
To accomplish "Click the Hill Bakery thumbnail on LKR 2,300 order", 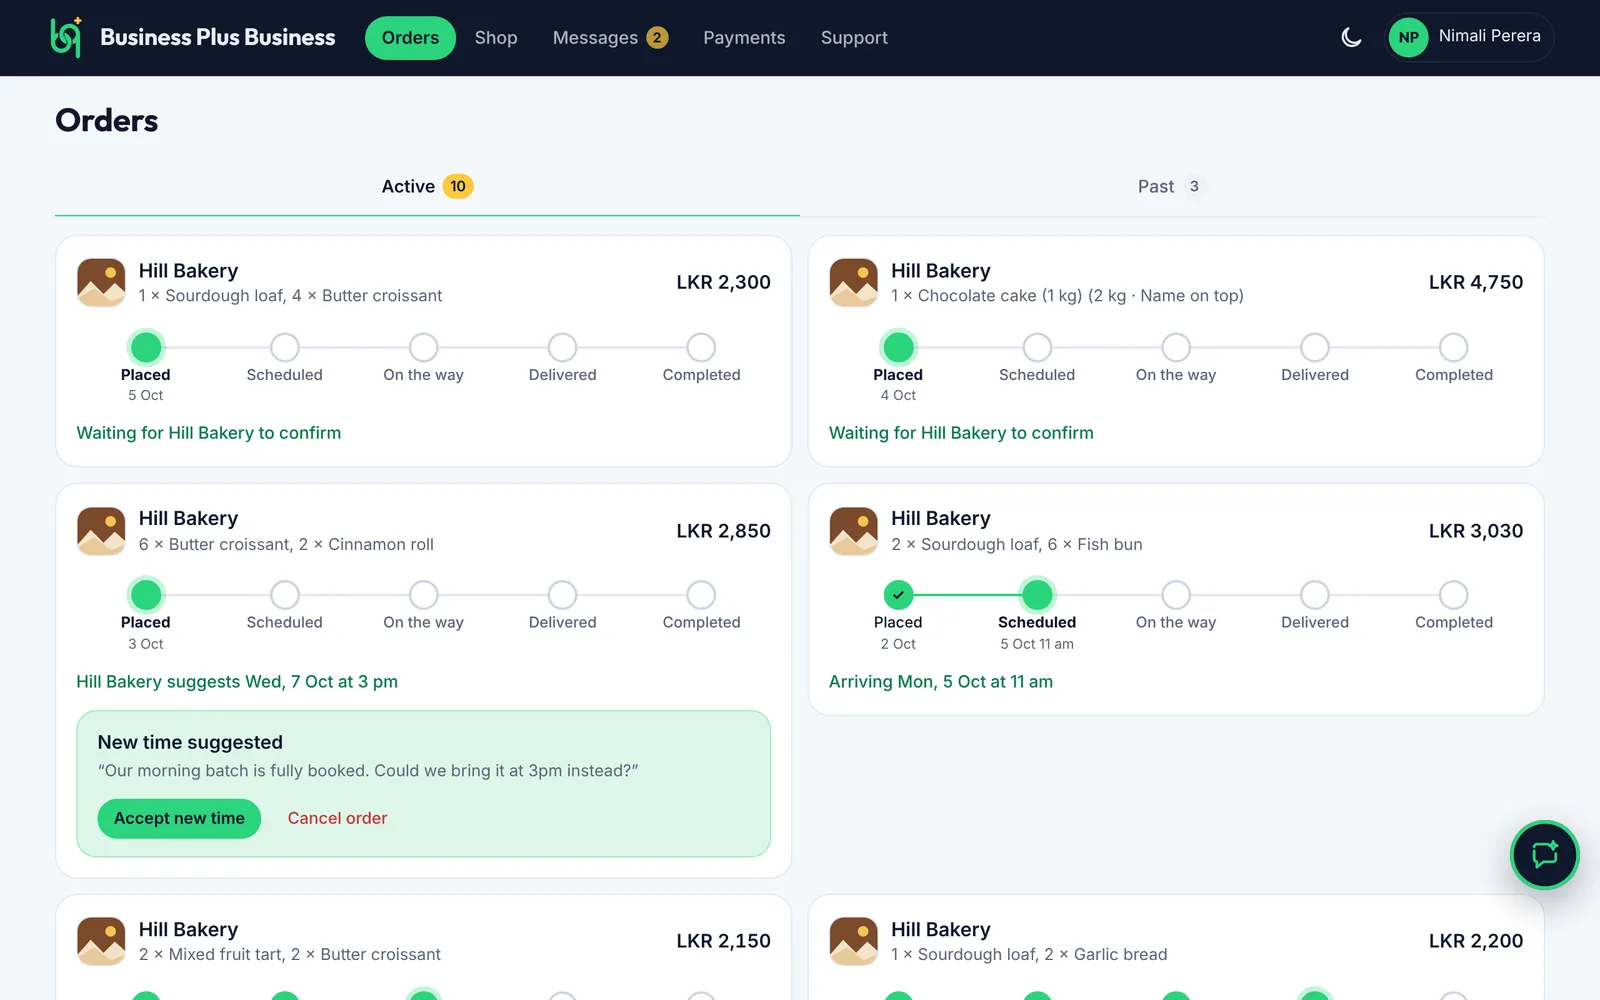I will point(101,283).
